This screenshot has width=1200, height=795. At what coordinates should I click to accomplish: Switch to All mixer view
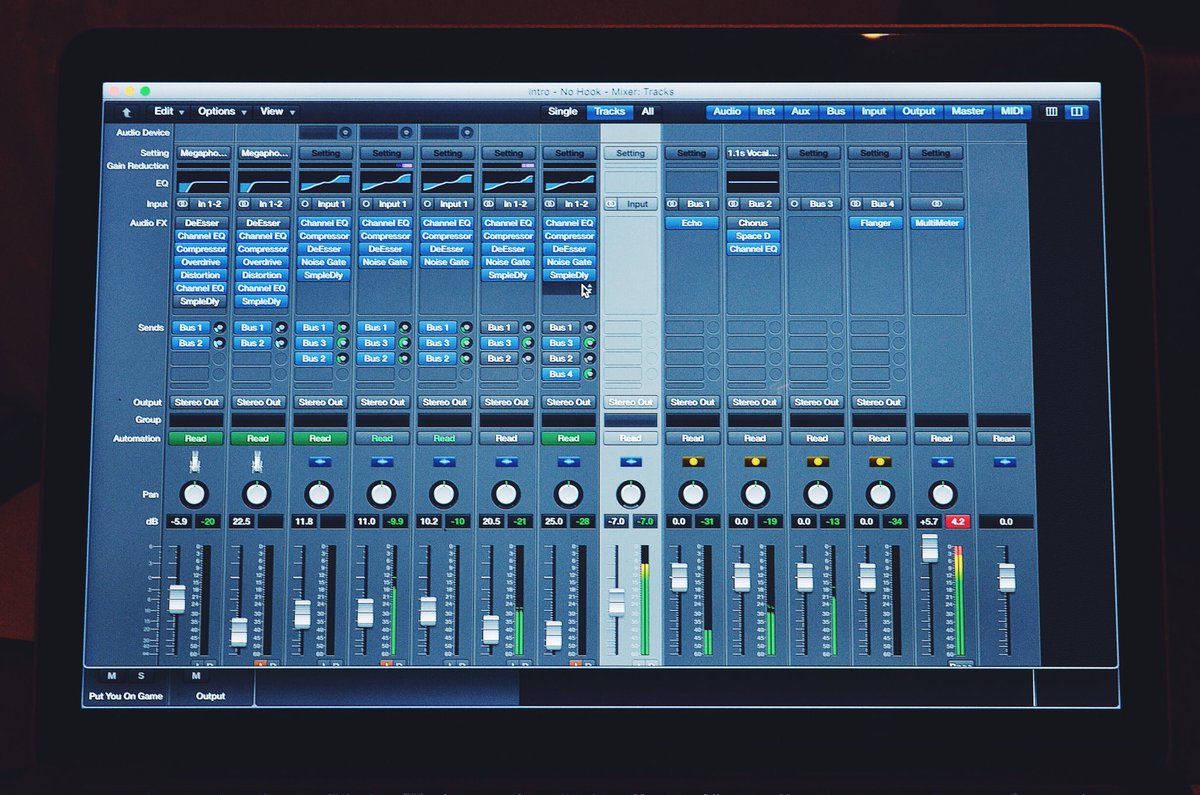[648, 112]
